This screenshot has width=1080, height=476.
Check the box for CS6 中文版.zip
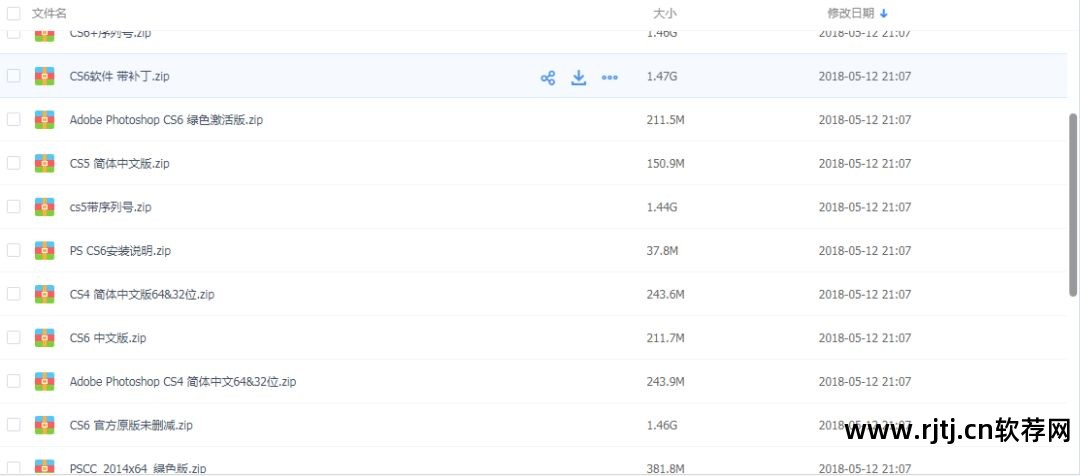coord(14,338)
